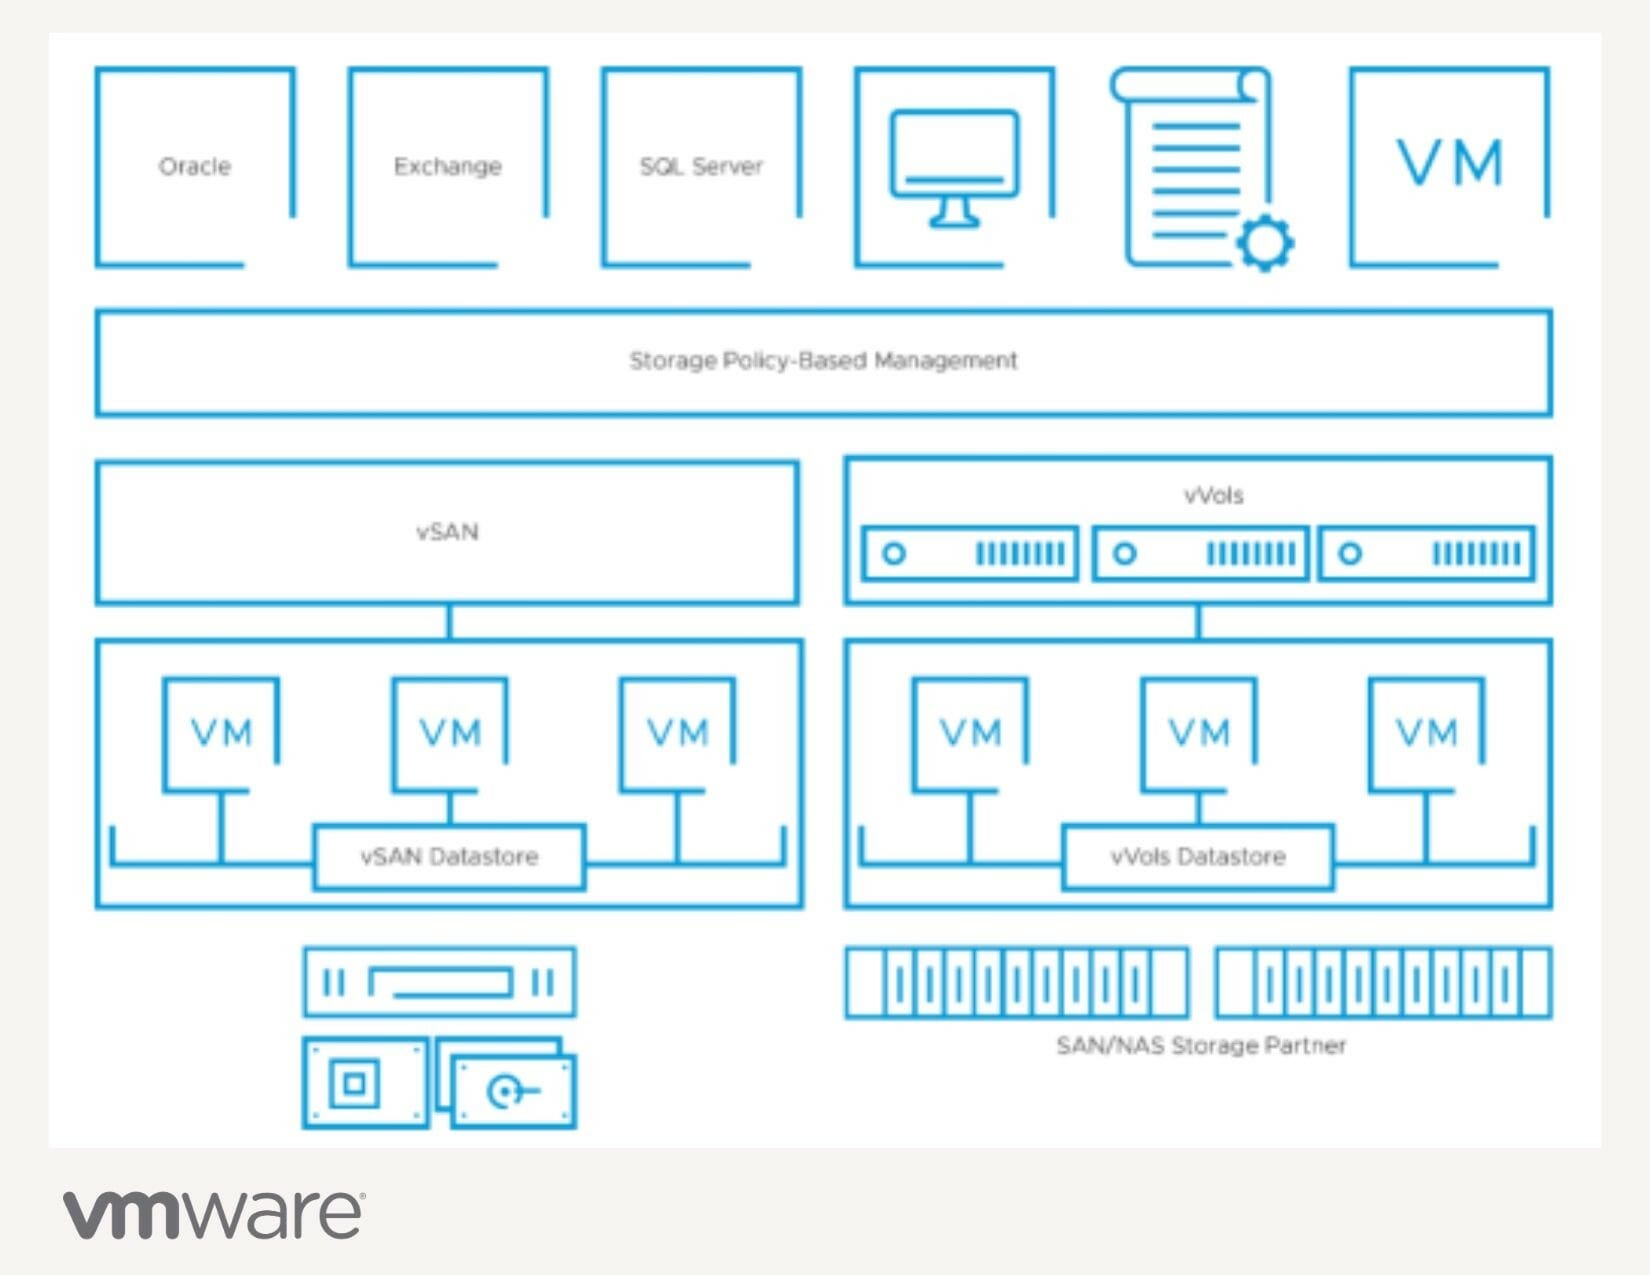The image size is (1650, 1275).
Task: Click the first VM above vSAN Datastore
Action: (221, 735)
